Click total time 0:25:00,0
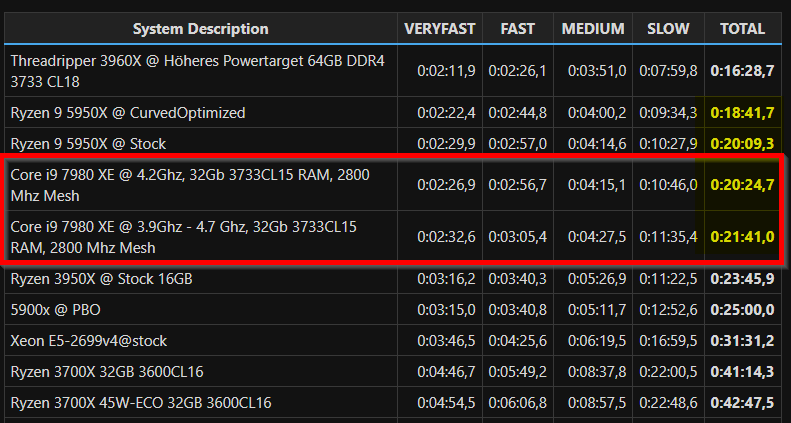The height and width of the screenshot is (423, 791). pyautogui.click(x=742, y=310)
